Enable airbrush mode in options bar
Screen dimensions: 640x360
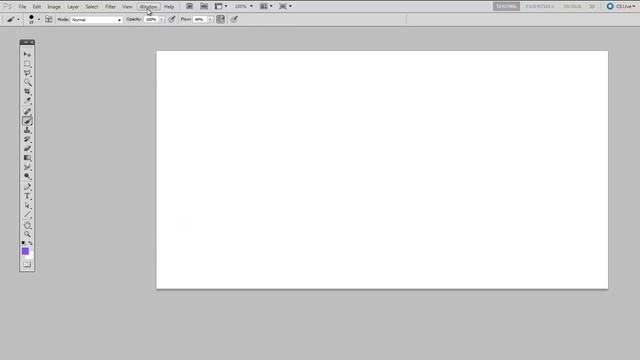(220, 19)
